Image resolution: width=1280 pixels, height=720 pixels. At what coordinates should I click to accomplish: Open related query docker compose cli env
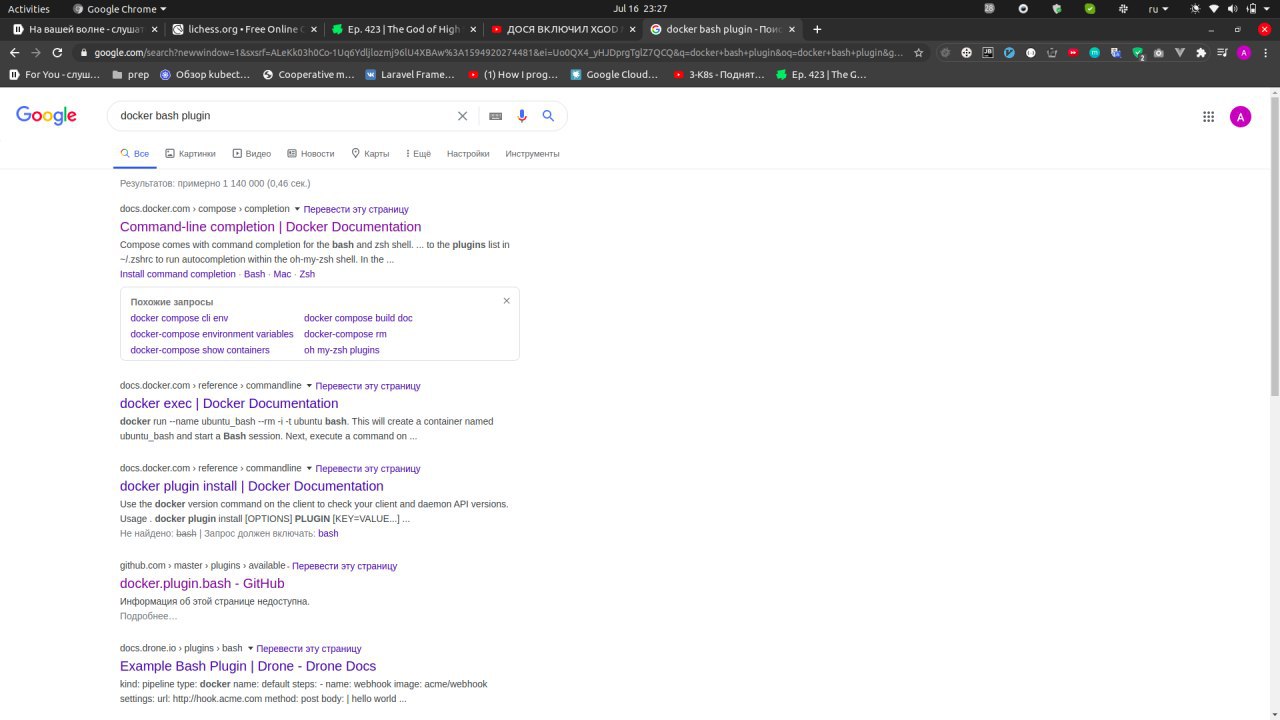(179, 318)
